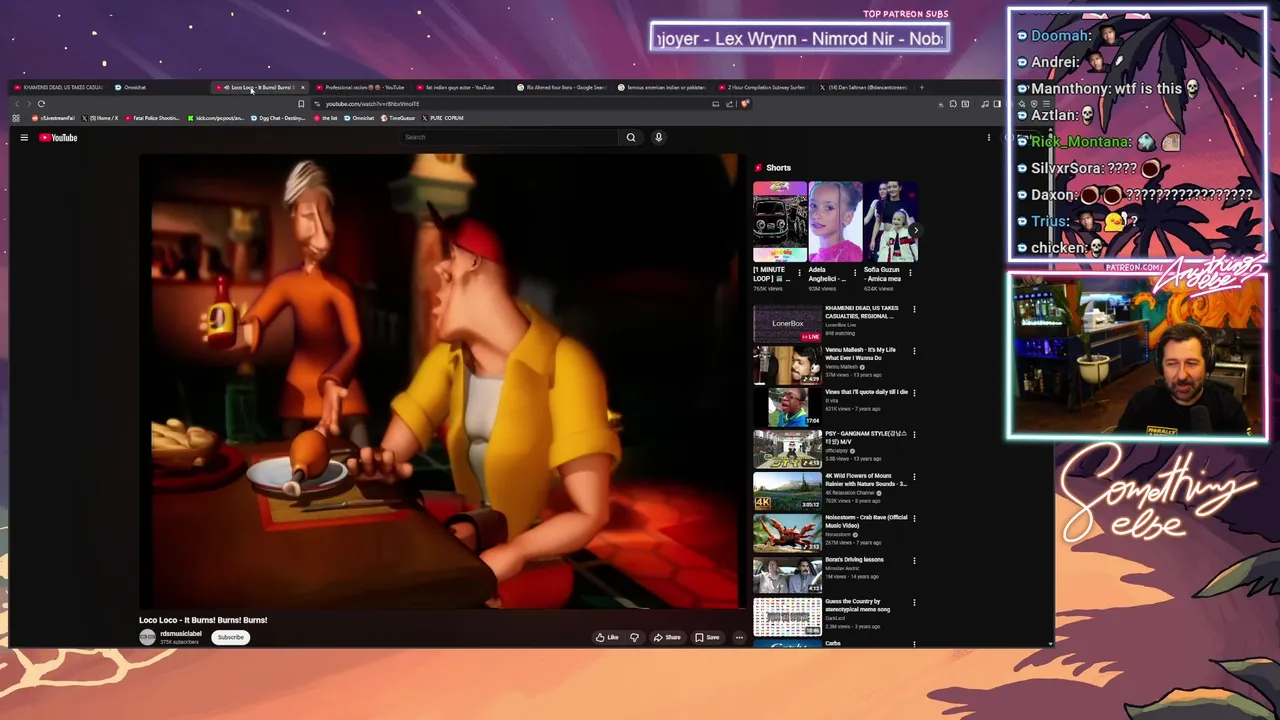Viewport: 1280px width, 720px height.
Task: Open new browser tab with the plus icon
Action: (922, 87)
